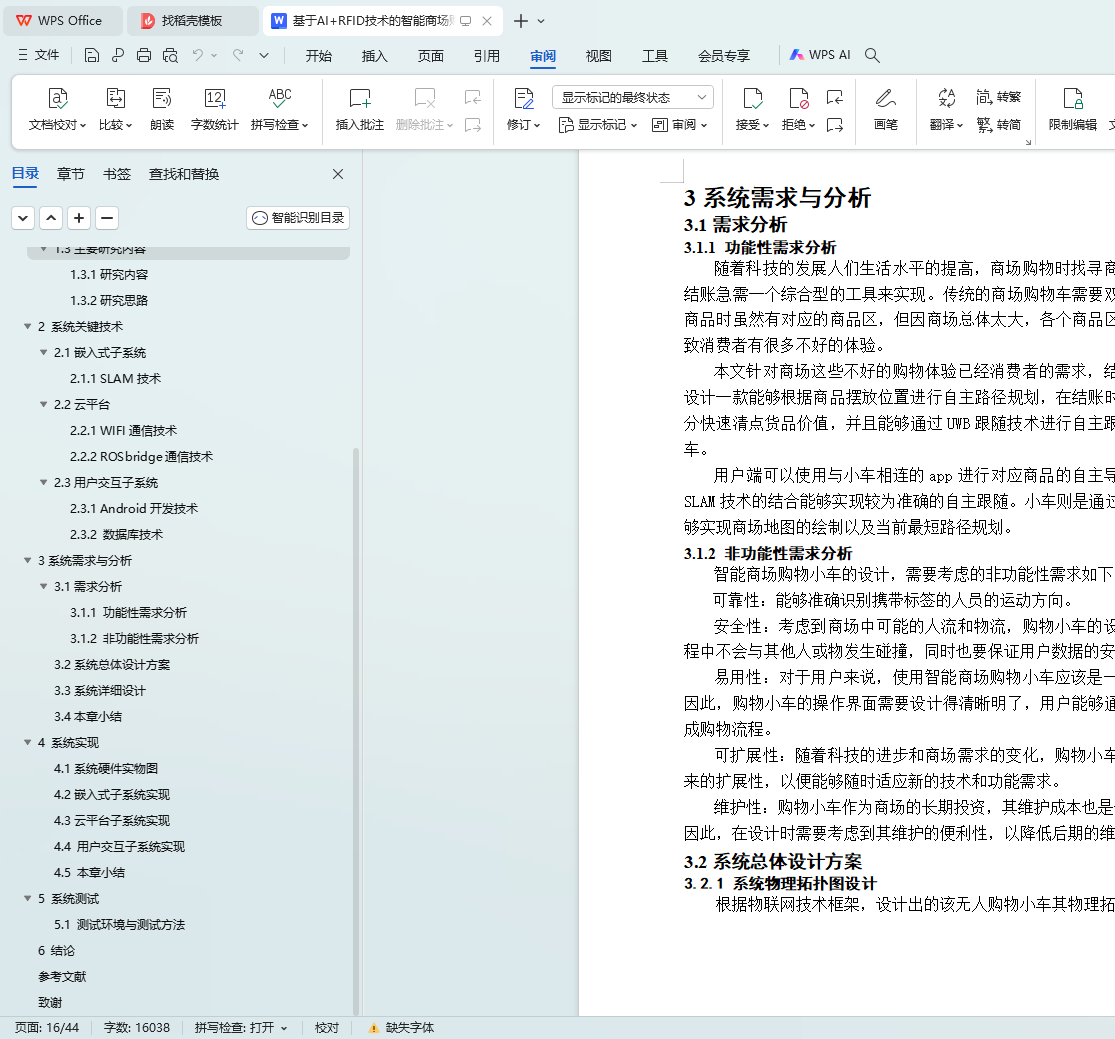Collapse the 4 系统实现 node

point(28,742)
